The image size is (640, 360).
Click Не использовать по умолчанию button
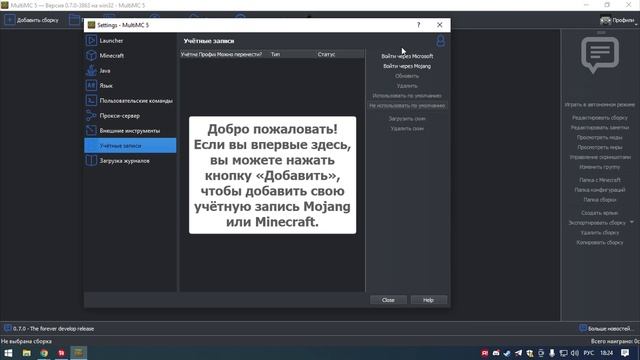click(407, 105)
